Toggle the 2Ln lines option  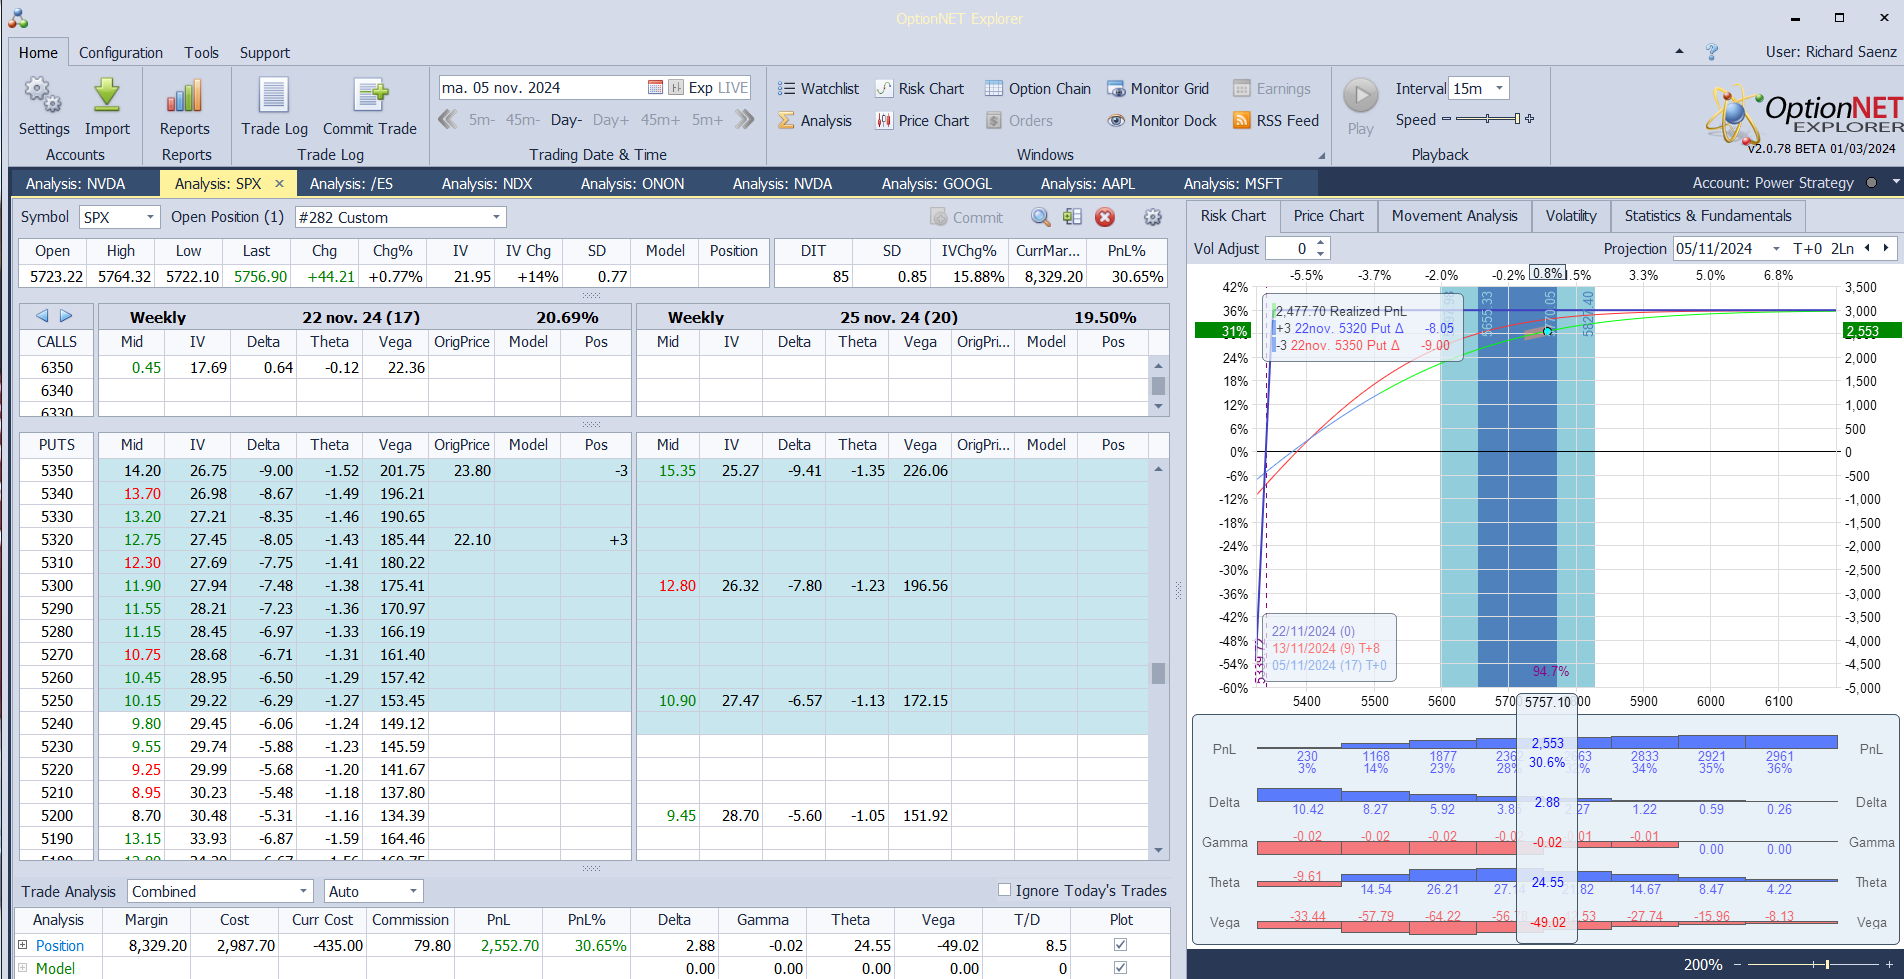point(1843,249)
